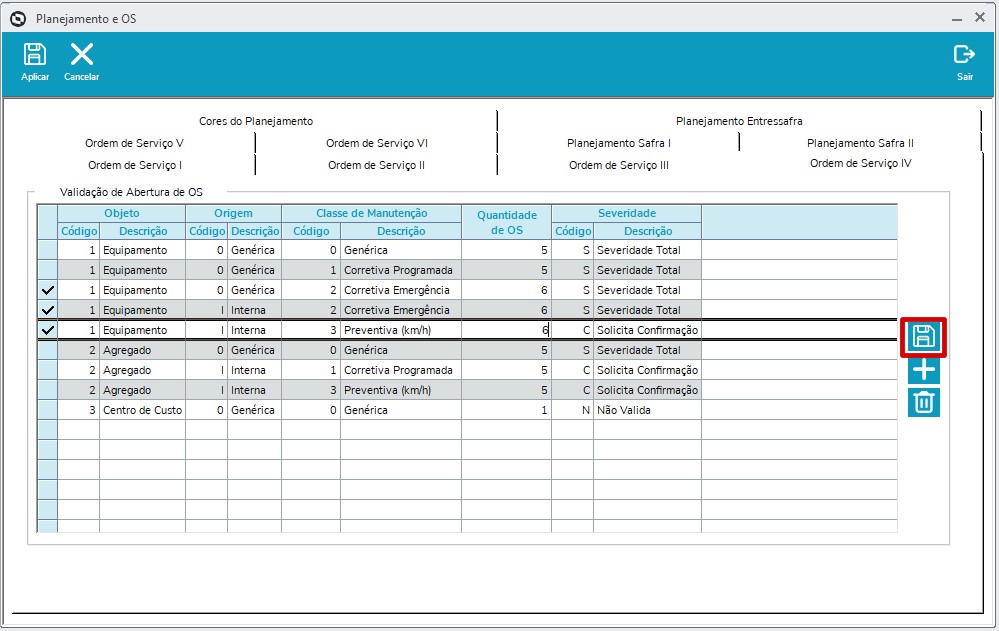Screen dimensions: 999x631
Task: Click 'Solicita Confirmação' in Equipamento Preventiva row
Action: 647,330
